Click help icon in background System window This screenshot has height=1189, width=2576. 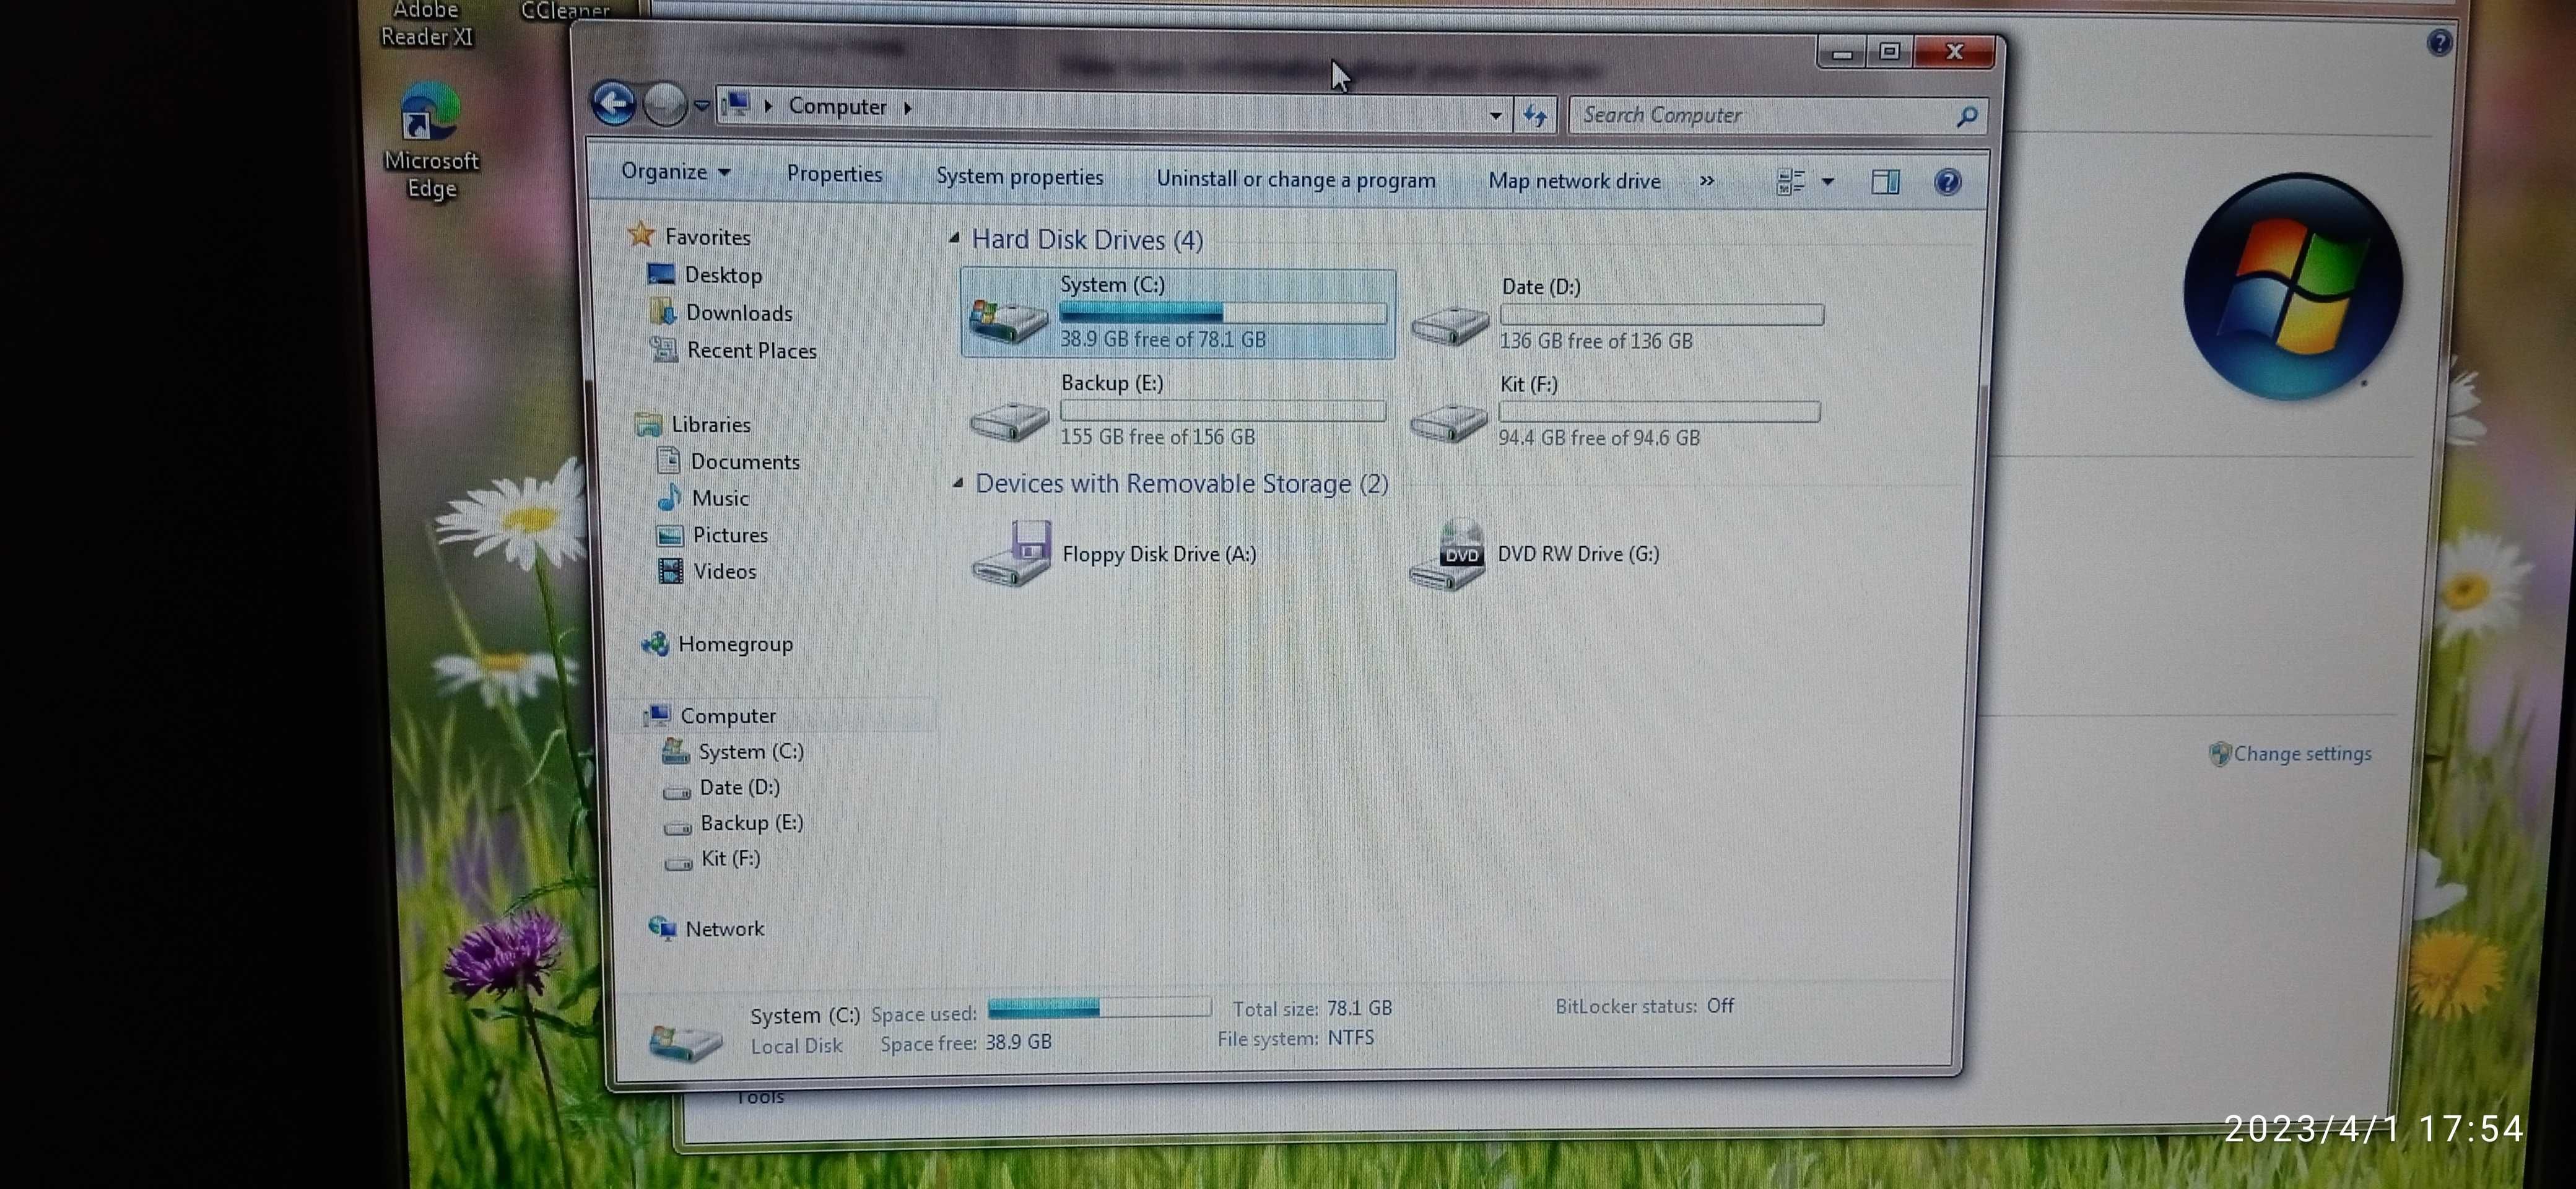click(x=2439, y=42)
